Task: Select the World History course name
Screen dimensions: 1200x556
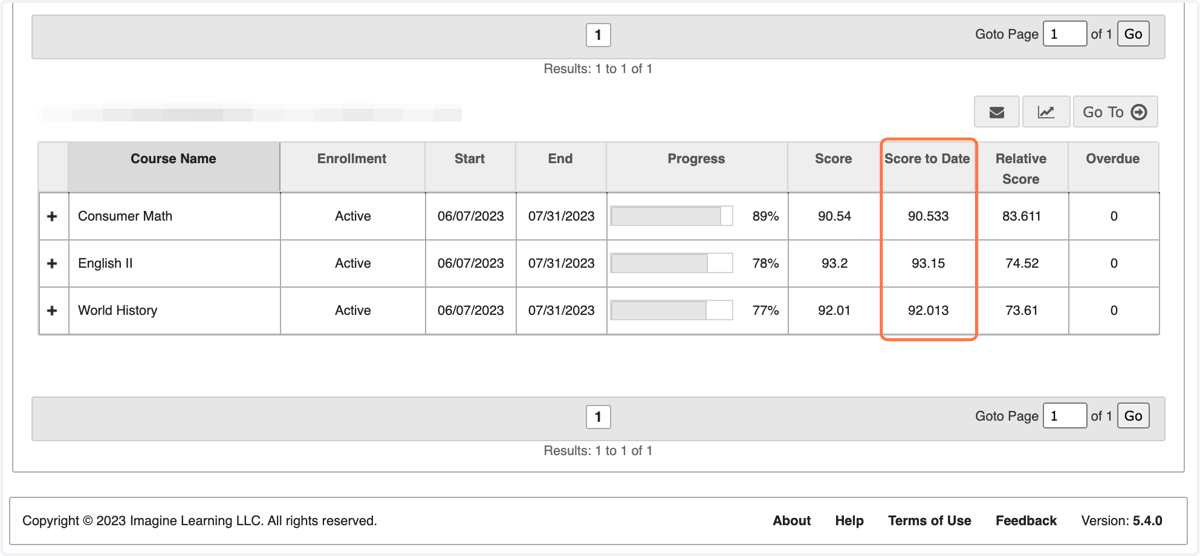Action: tap(118, 310)
